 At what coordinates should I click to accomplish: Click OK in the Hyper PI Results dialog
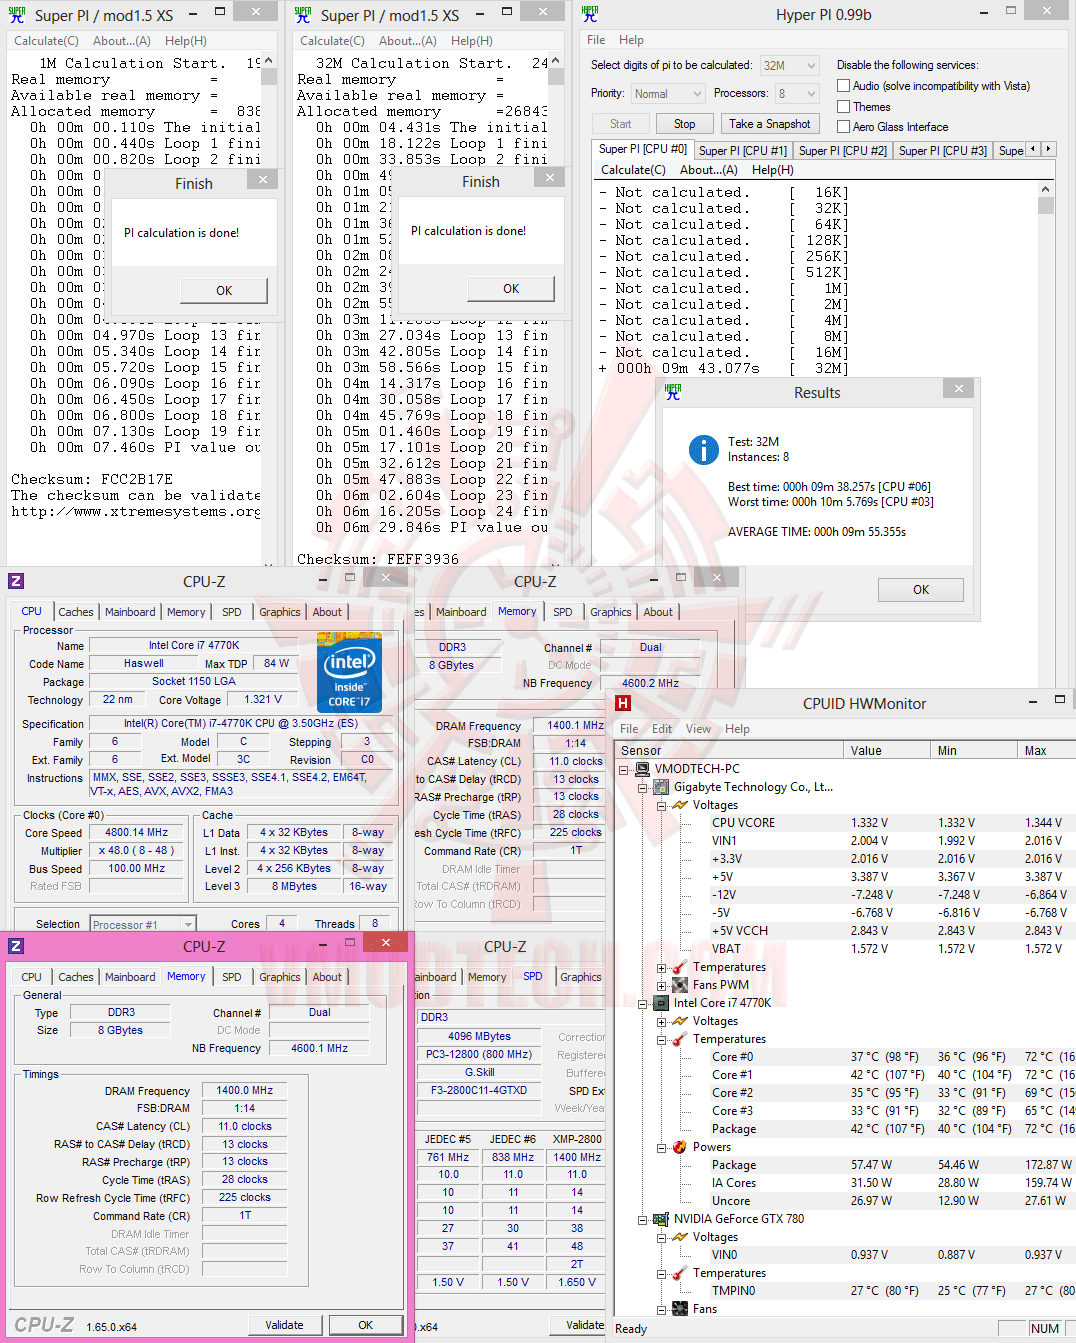pos(921,590)
